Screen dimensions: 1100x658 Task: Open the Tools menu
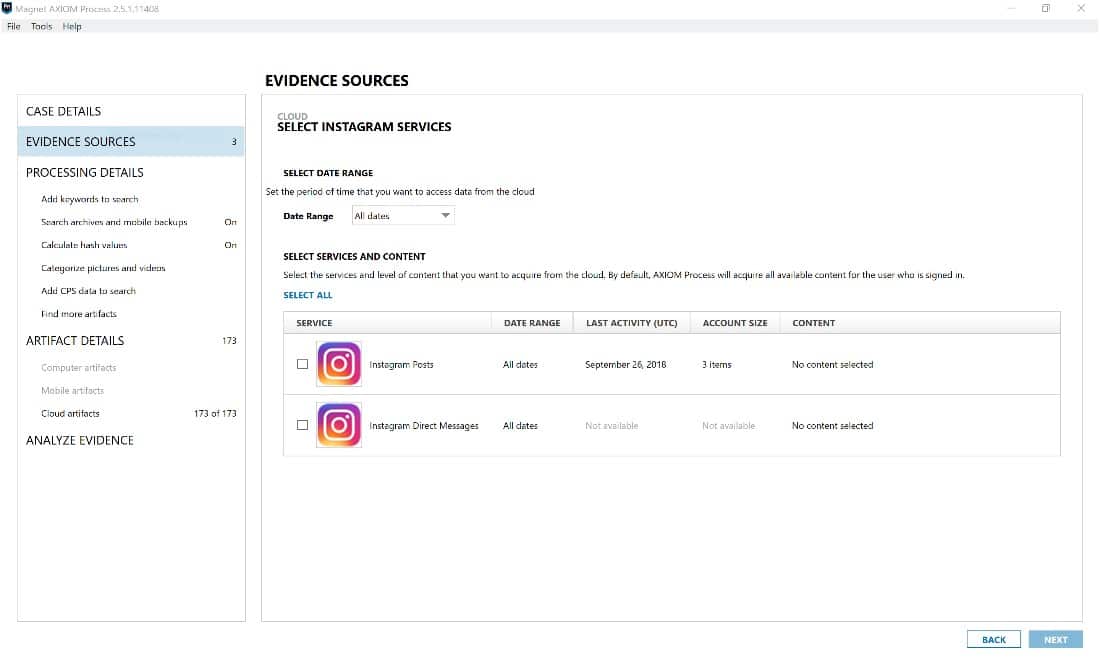click(41, 26)
